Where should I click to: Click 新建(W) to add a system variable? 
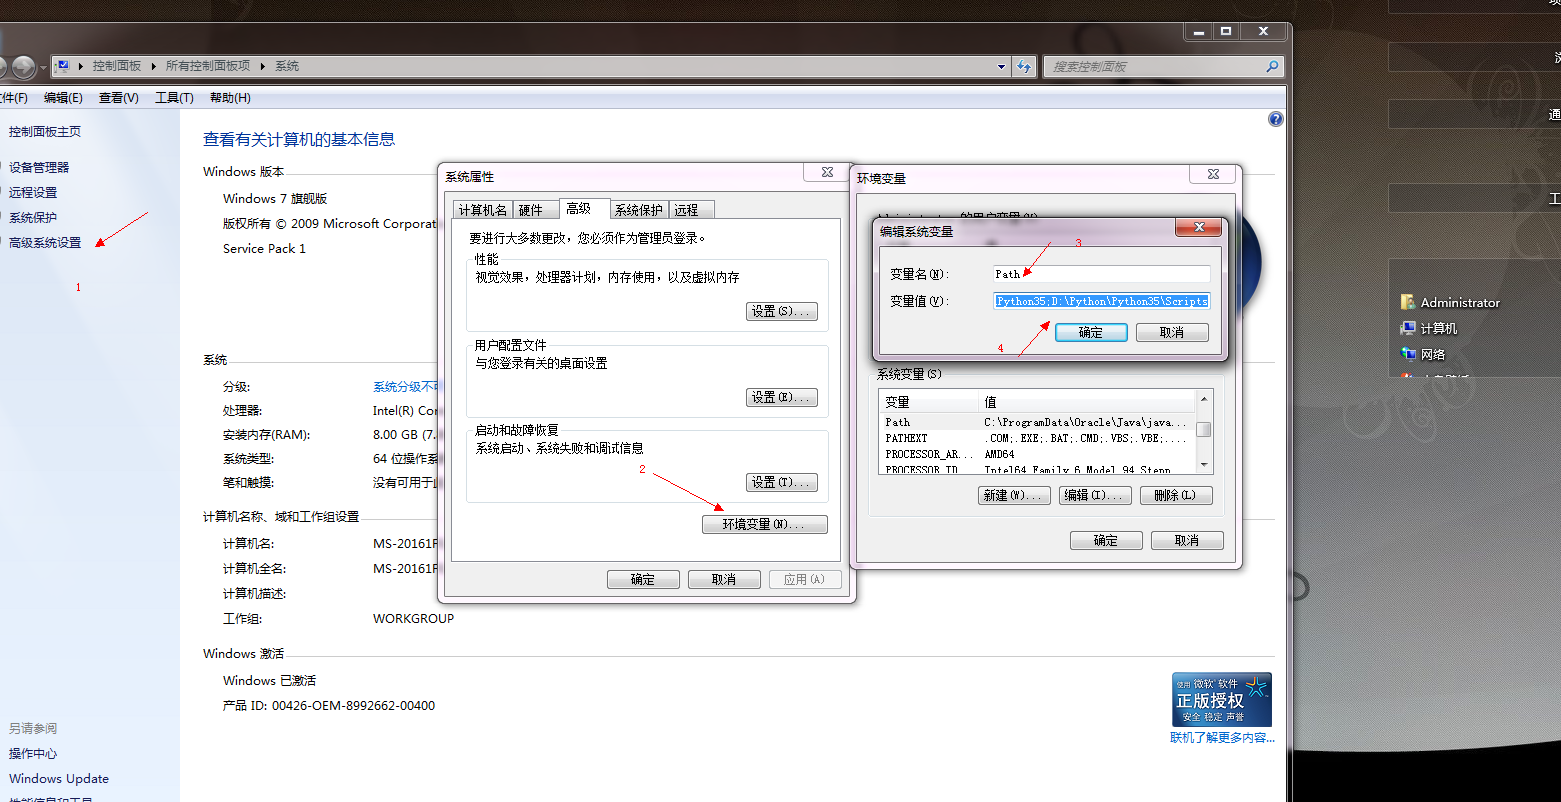[x=1014, y=495]
